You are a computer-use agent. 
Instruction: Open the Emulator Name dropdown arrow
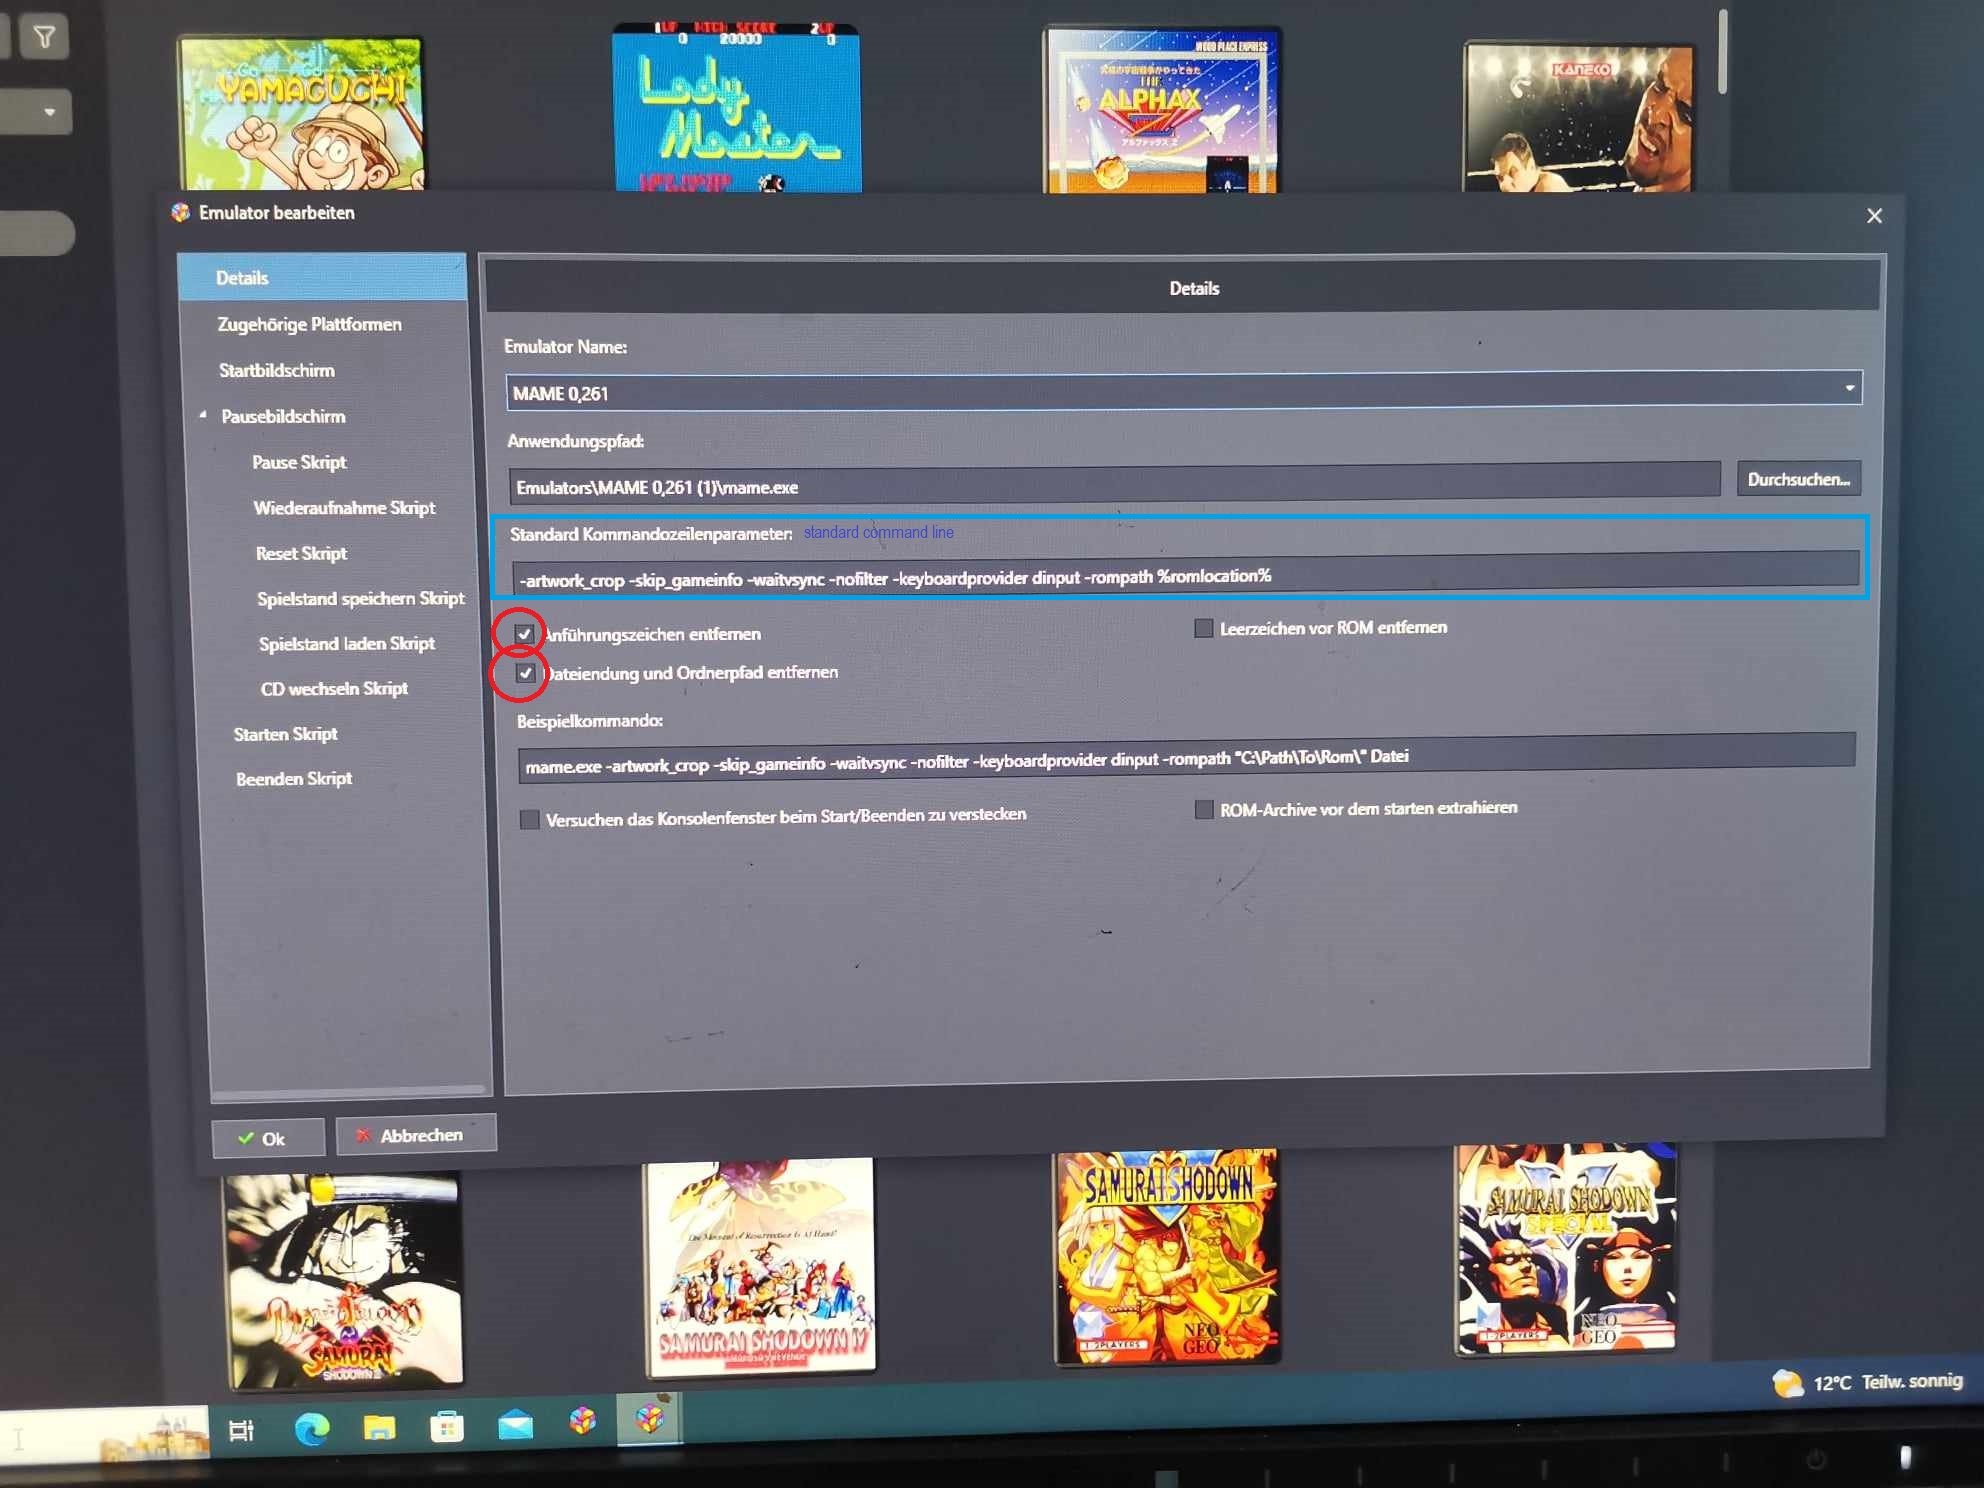[1849, 388]
